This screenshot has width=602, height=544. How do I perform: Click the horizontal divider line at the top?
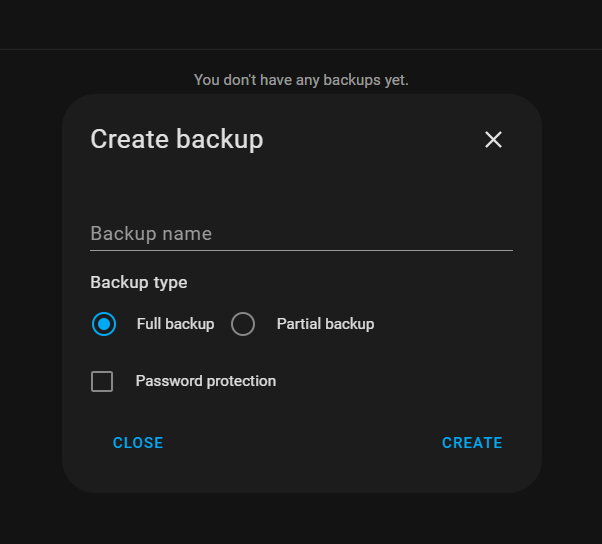[x=301, y=49]
